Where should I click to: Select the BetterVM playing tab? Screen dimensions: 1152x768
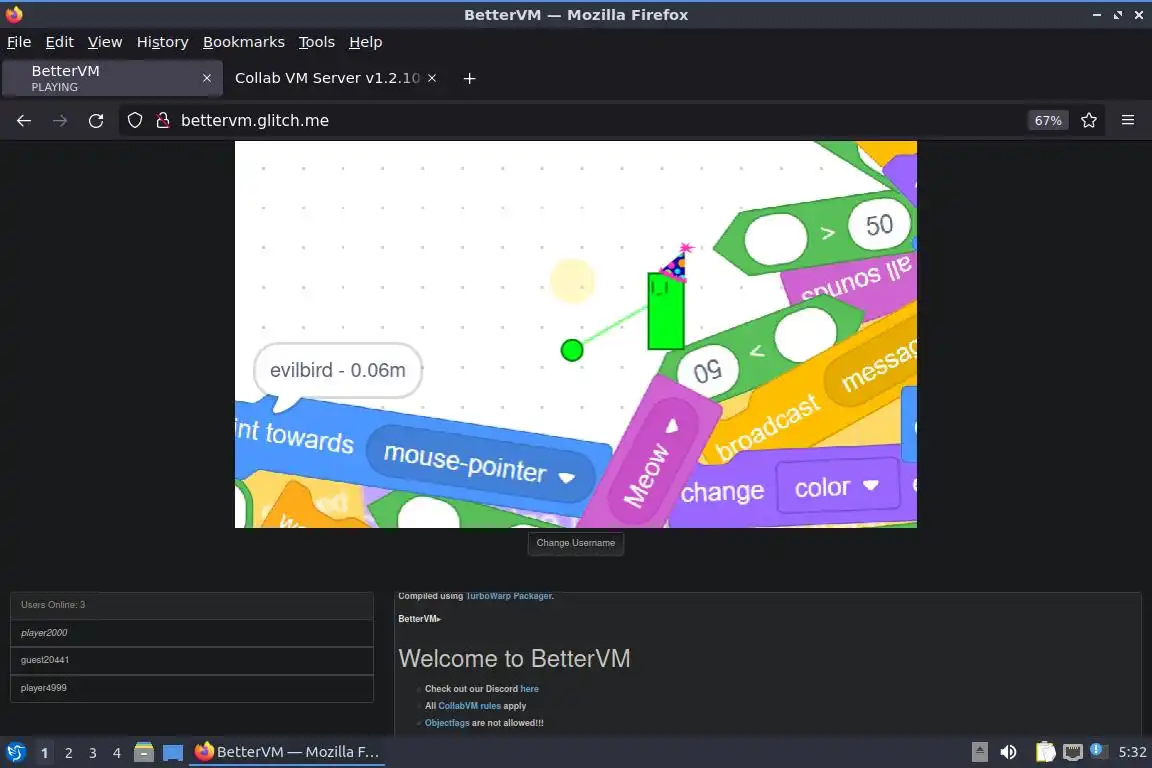pos(112,78)
